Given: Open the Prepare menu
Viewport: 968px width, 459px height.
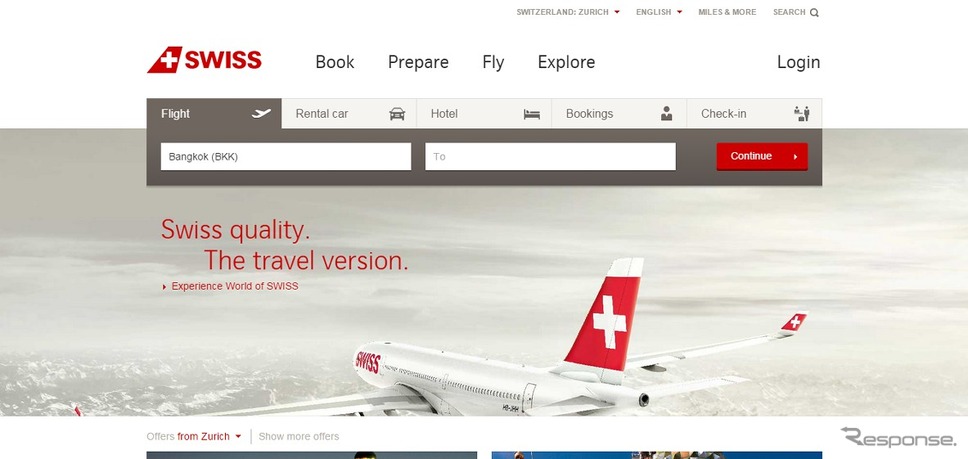Looking at the screenshot, I should [418, 62].
